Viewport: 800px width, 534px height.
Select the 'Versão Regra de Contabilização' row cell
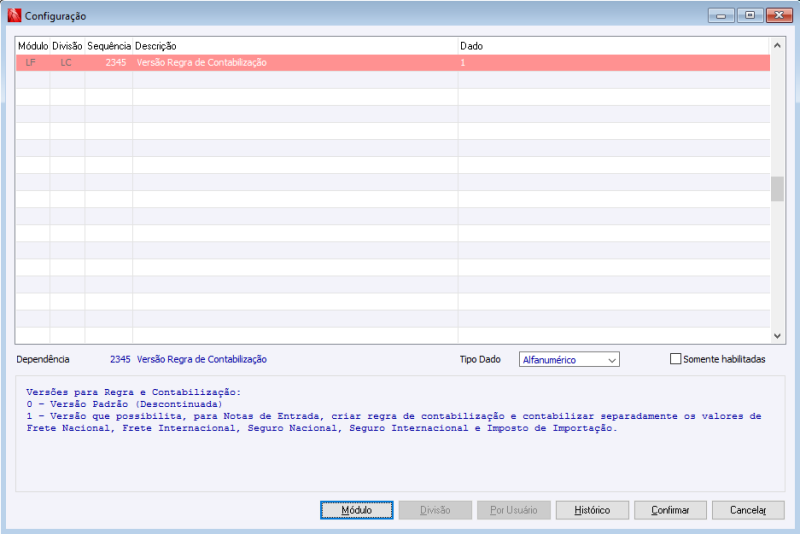pos(295,63)
